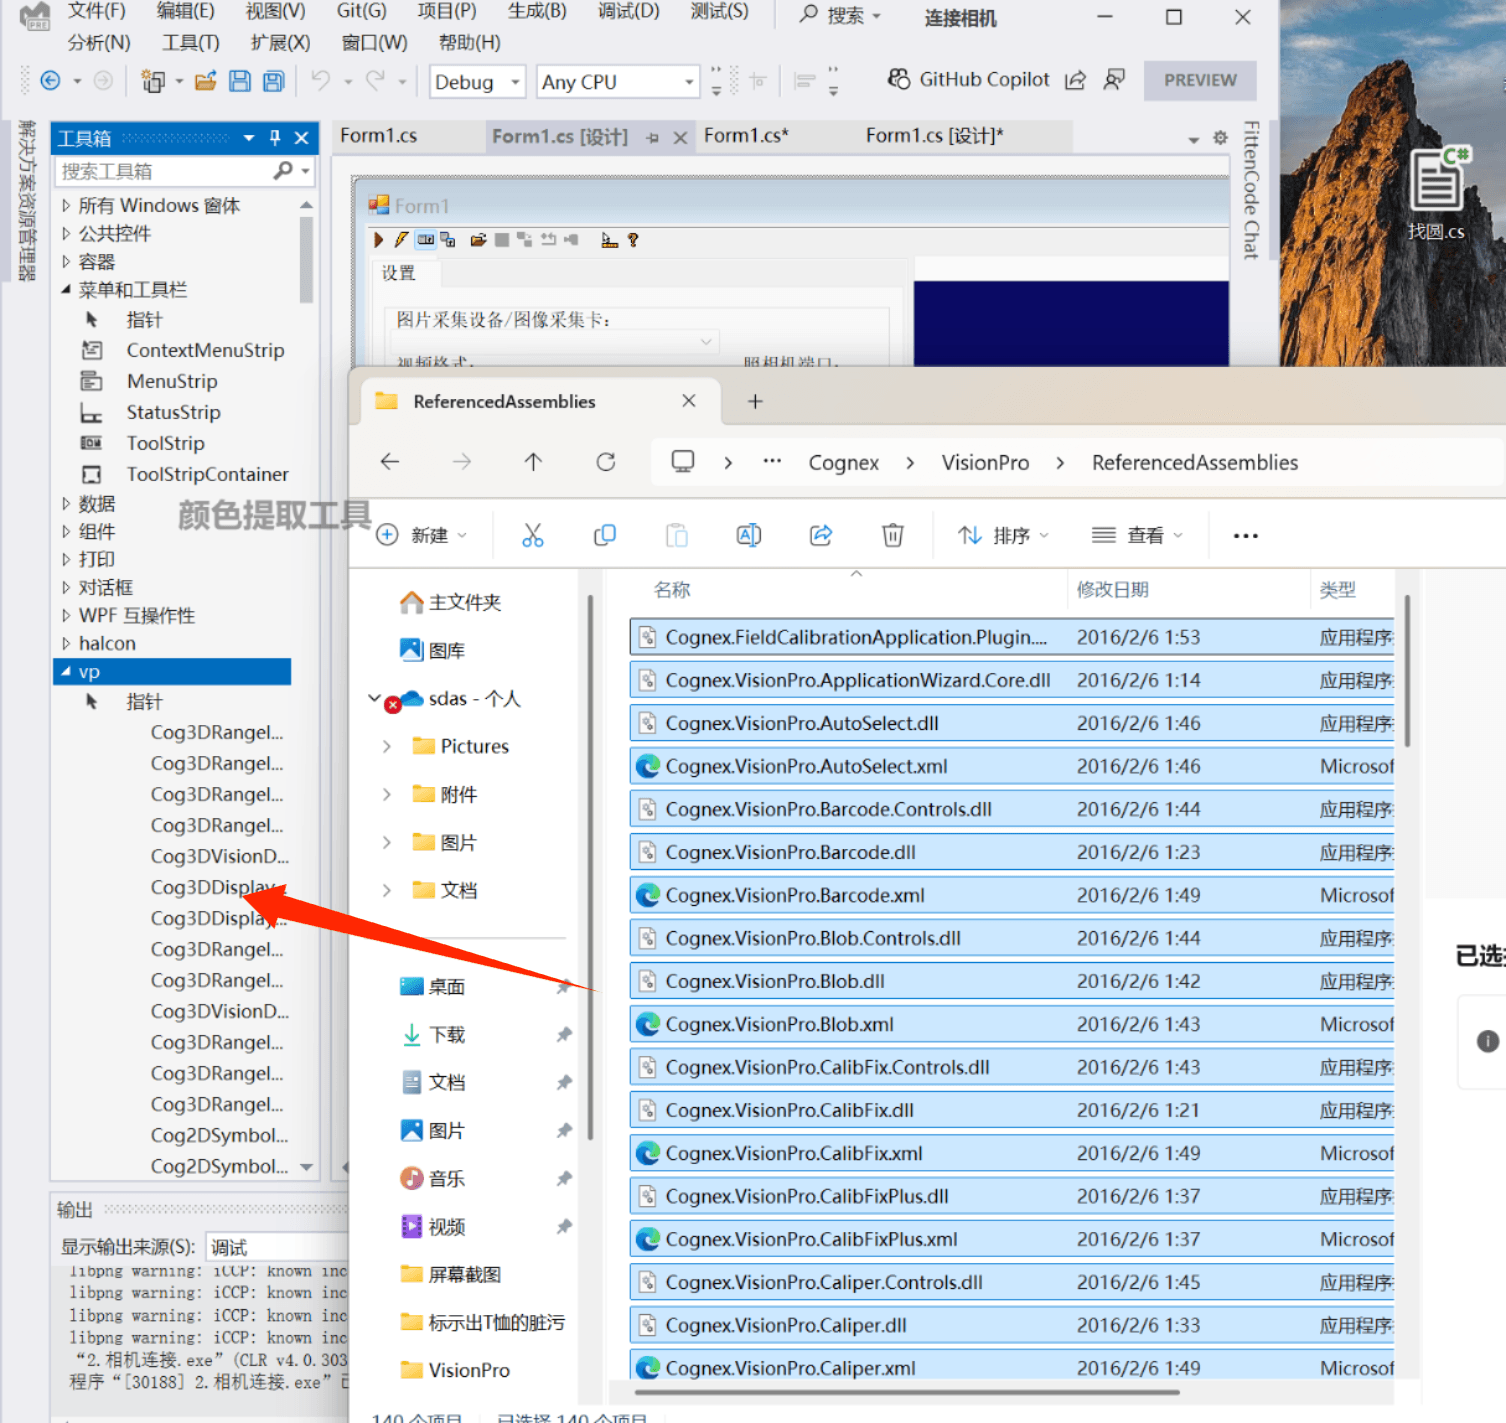Open the 查看 view dropdown
Screen dimensions: 1506x1423
tap(1138, 535)
